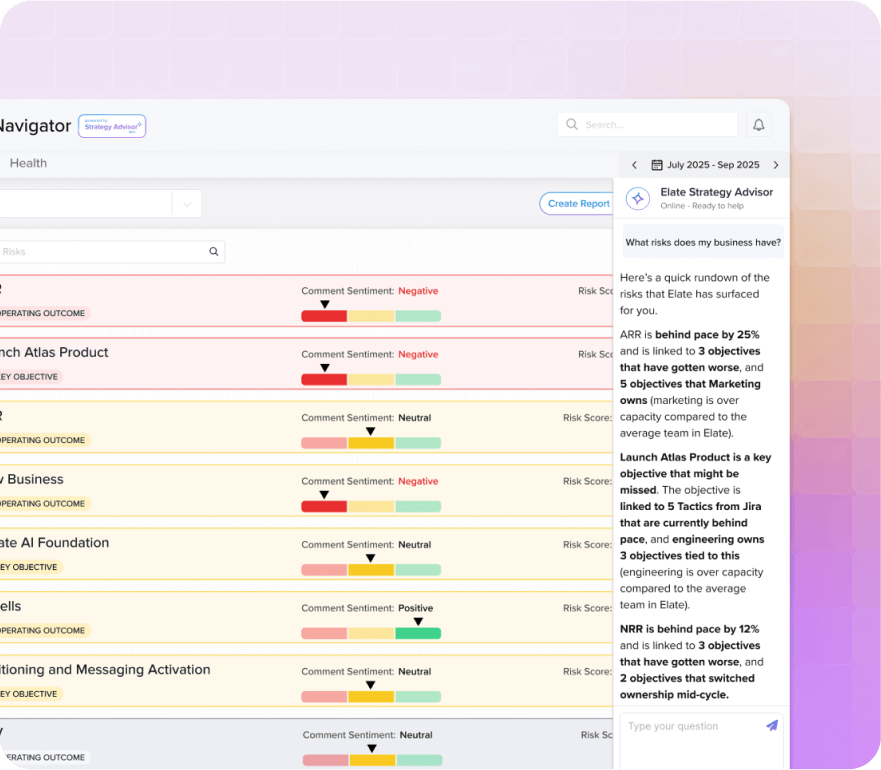Click the Elate Strategy Advisor title
This screenshot has width=881, height=770.
pos(716,192)
